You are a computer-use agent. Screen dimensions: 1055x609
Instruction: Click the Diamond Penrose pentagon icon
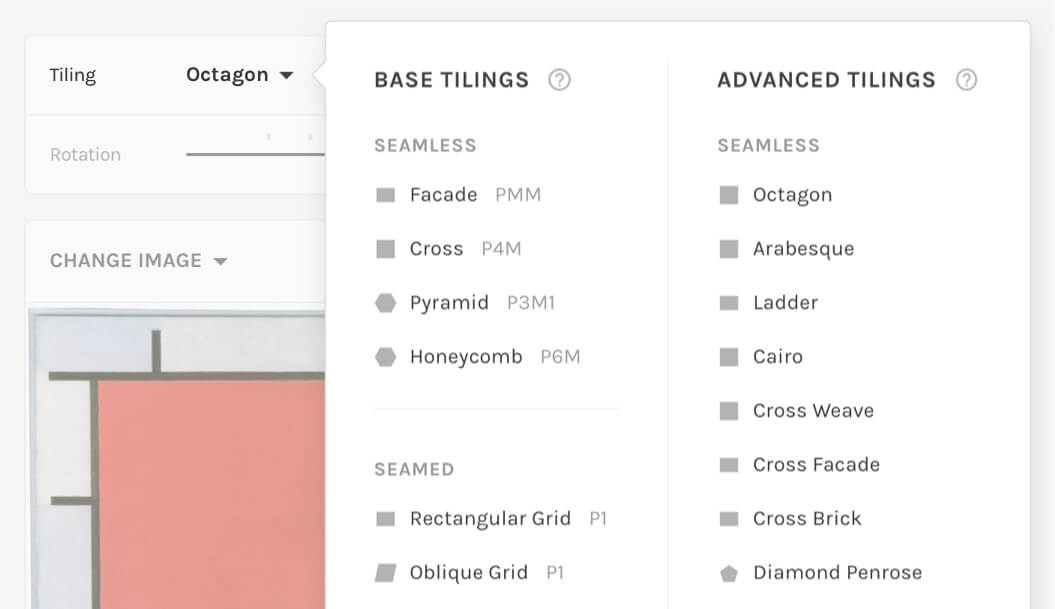pyautogui.click(x=729, y=572)
